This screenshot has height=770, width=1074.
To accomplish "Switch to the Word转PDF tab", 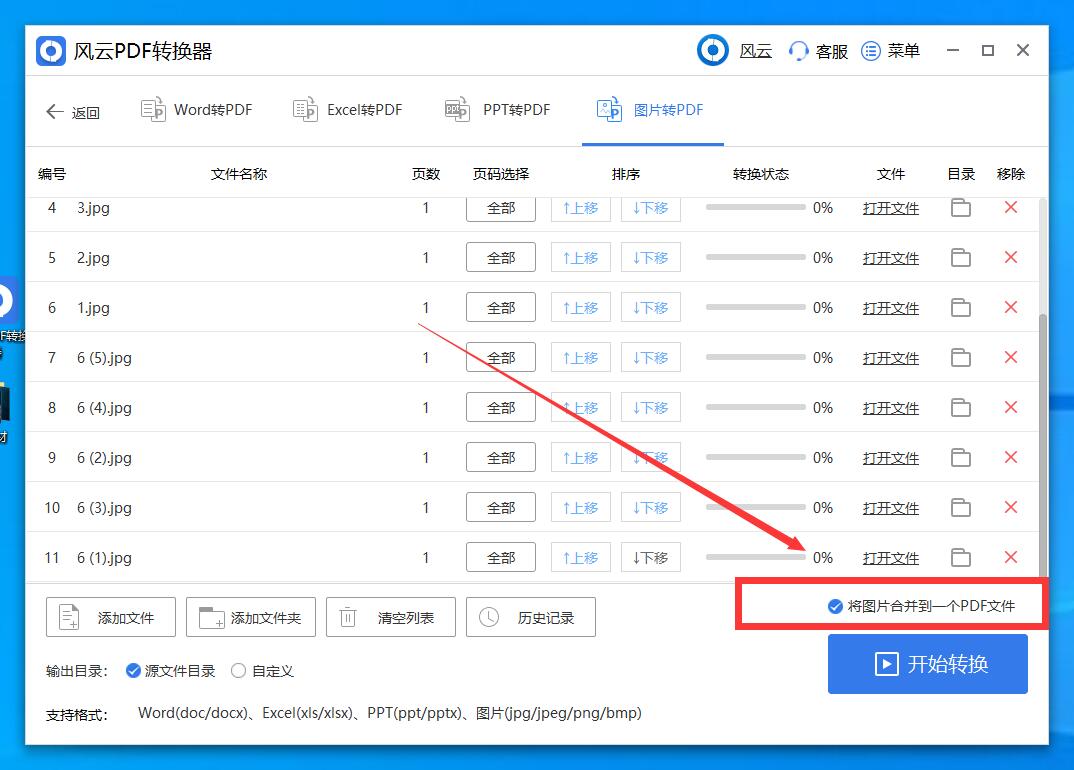I will [x=196, y=110].
